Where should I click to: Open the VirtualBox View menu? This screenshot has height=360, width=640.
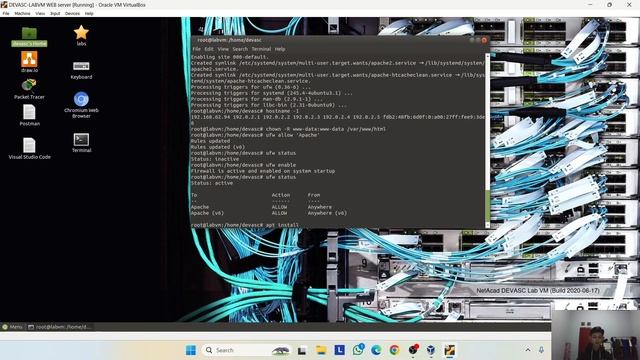40,13
